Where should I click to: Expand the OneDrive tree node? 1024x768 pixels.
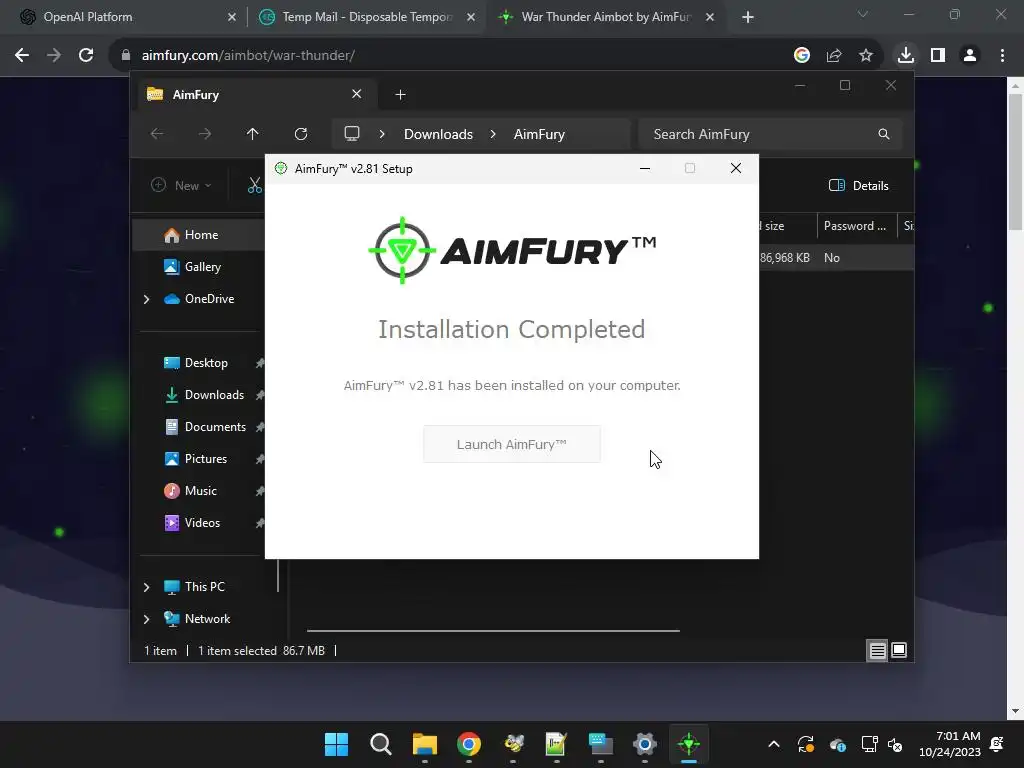coord(146,299)
